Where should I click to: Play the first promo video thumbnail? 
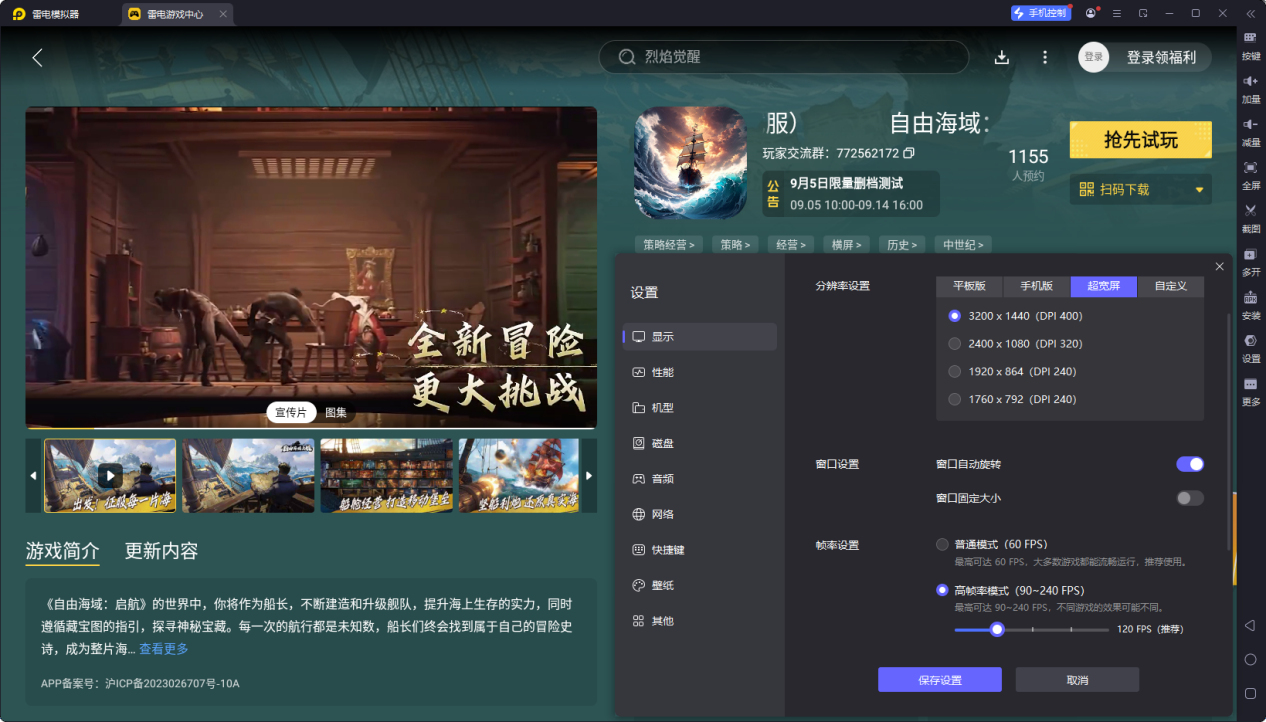coord(110,476)
